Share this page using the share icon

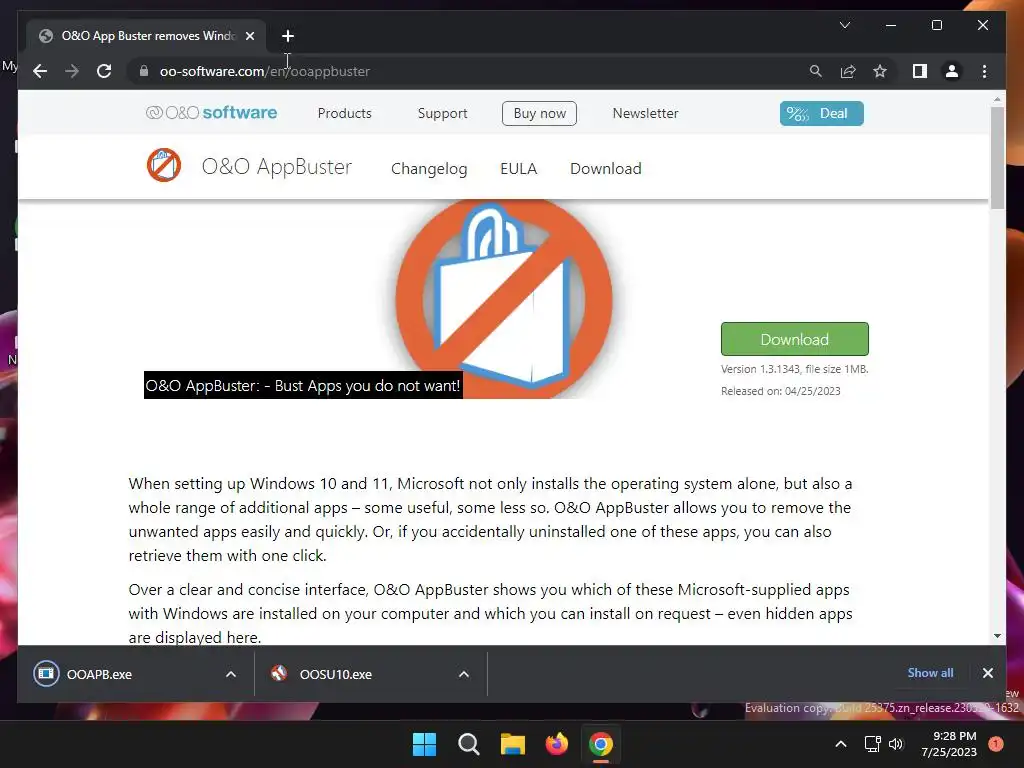point(848,71)
